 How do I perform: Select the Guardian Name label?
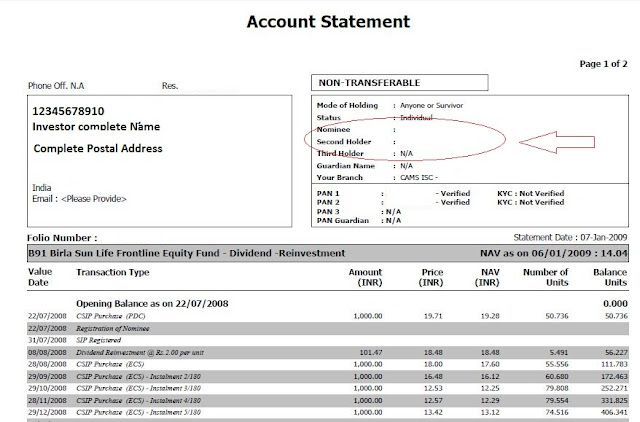click(x=345, y=166)
